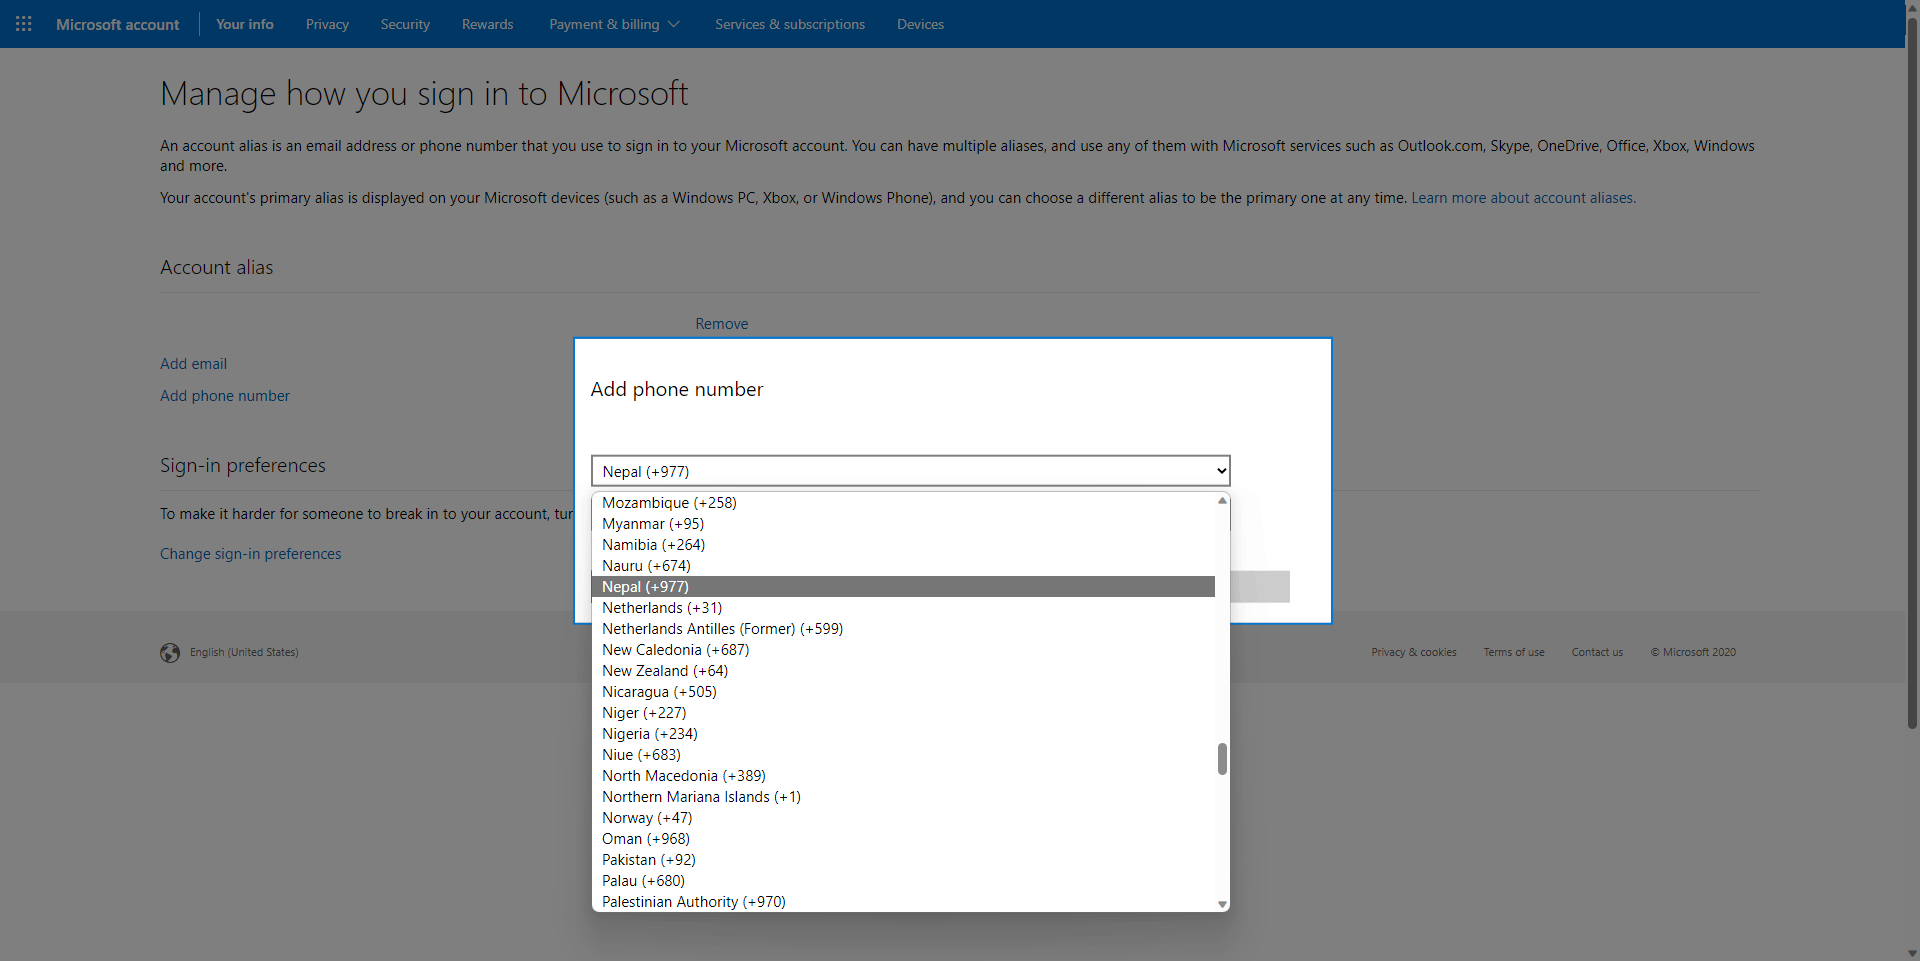Click the Microsoft account home link
Viewport: 1920px width, 961px height.
click(118, 24)
